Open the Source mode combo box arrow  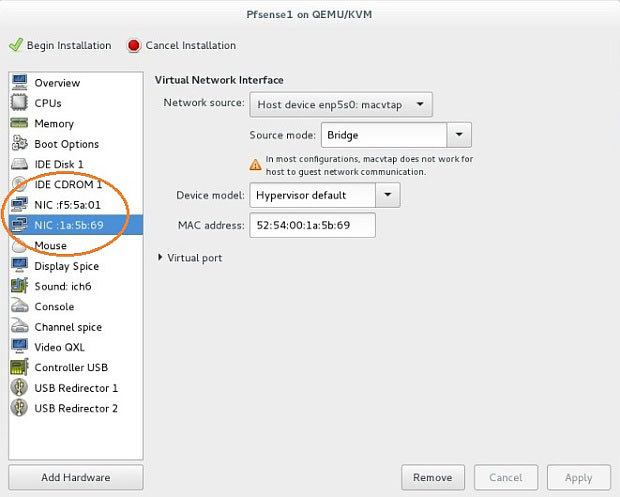tap(459, 135)
